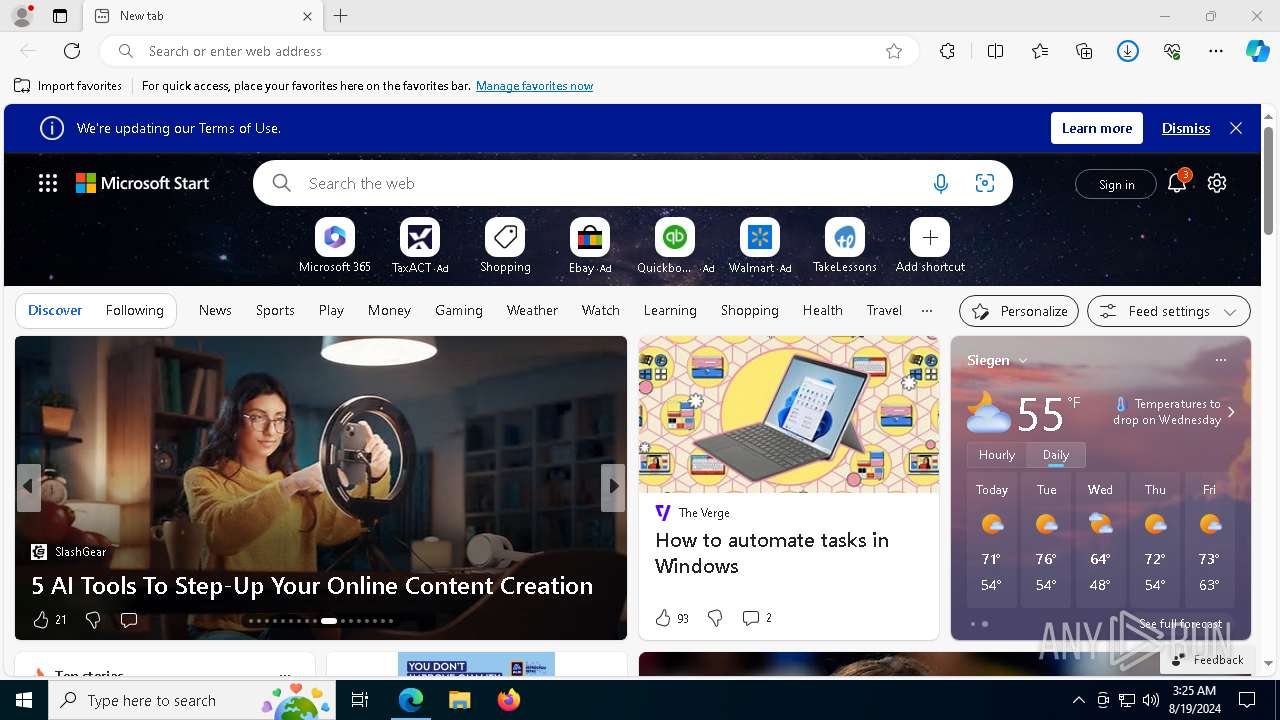Open Manage favorites now link

(x=534, y=86)
